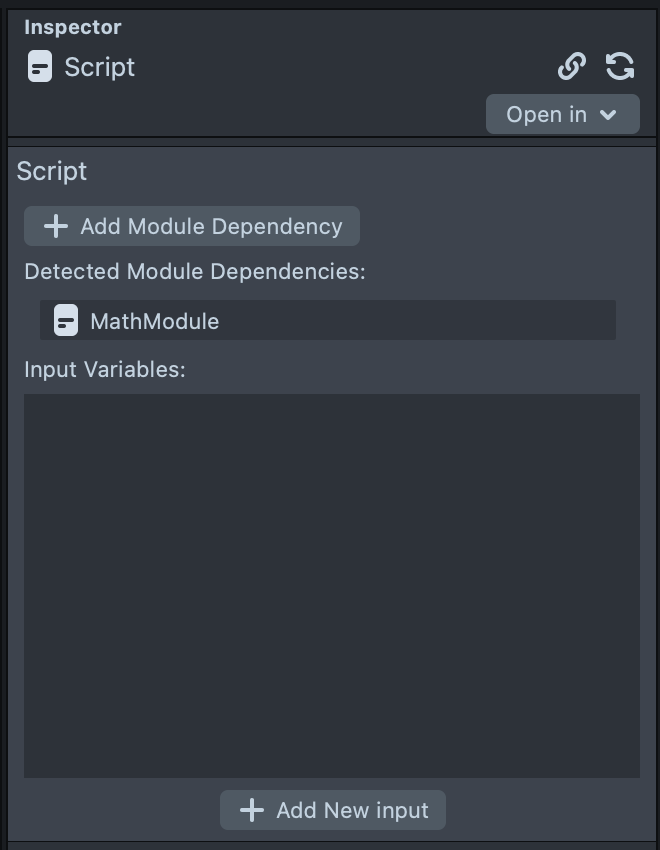Image resolution: width=660 pixels, height=850 pixels.
Task: Click the chain link icon
Action: 571,67
